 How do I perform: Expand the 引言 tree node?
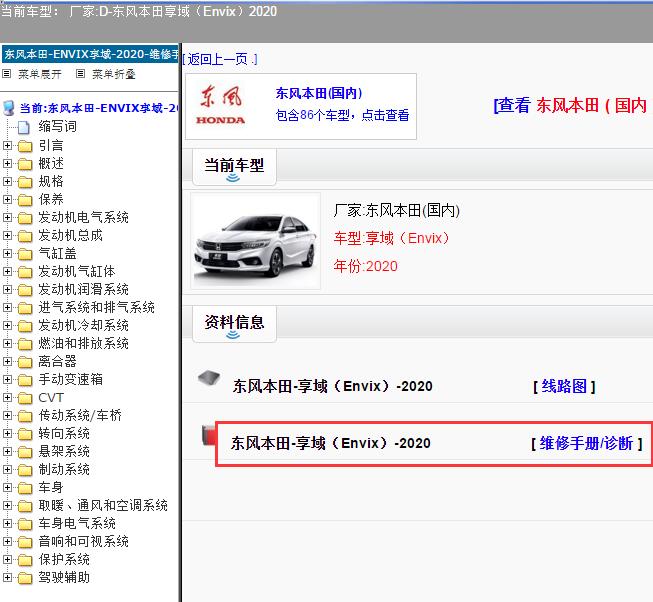click(x=7, y=145)
